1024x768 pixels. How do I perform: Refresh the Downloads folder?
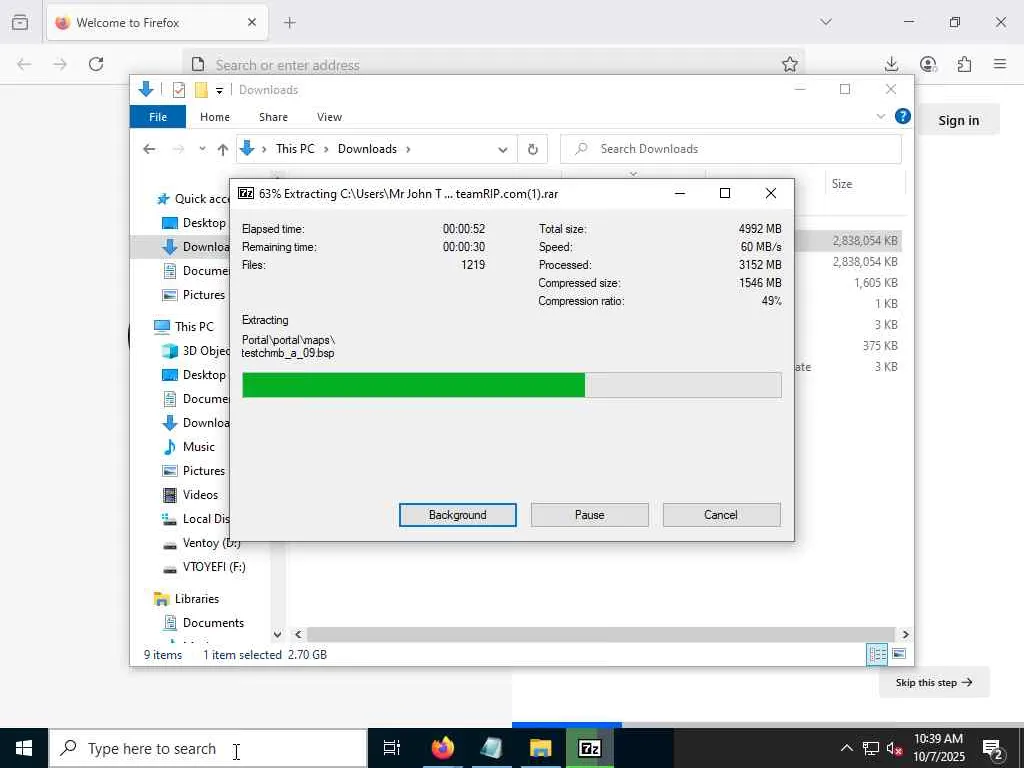pyautogui.click(x=532, y=150)
